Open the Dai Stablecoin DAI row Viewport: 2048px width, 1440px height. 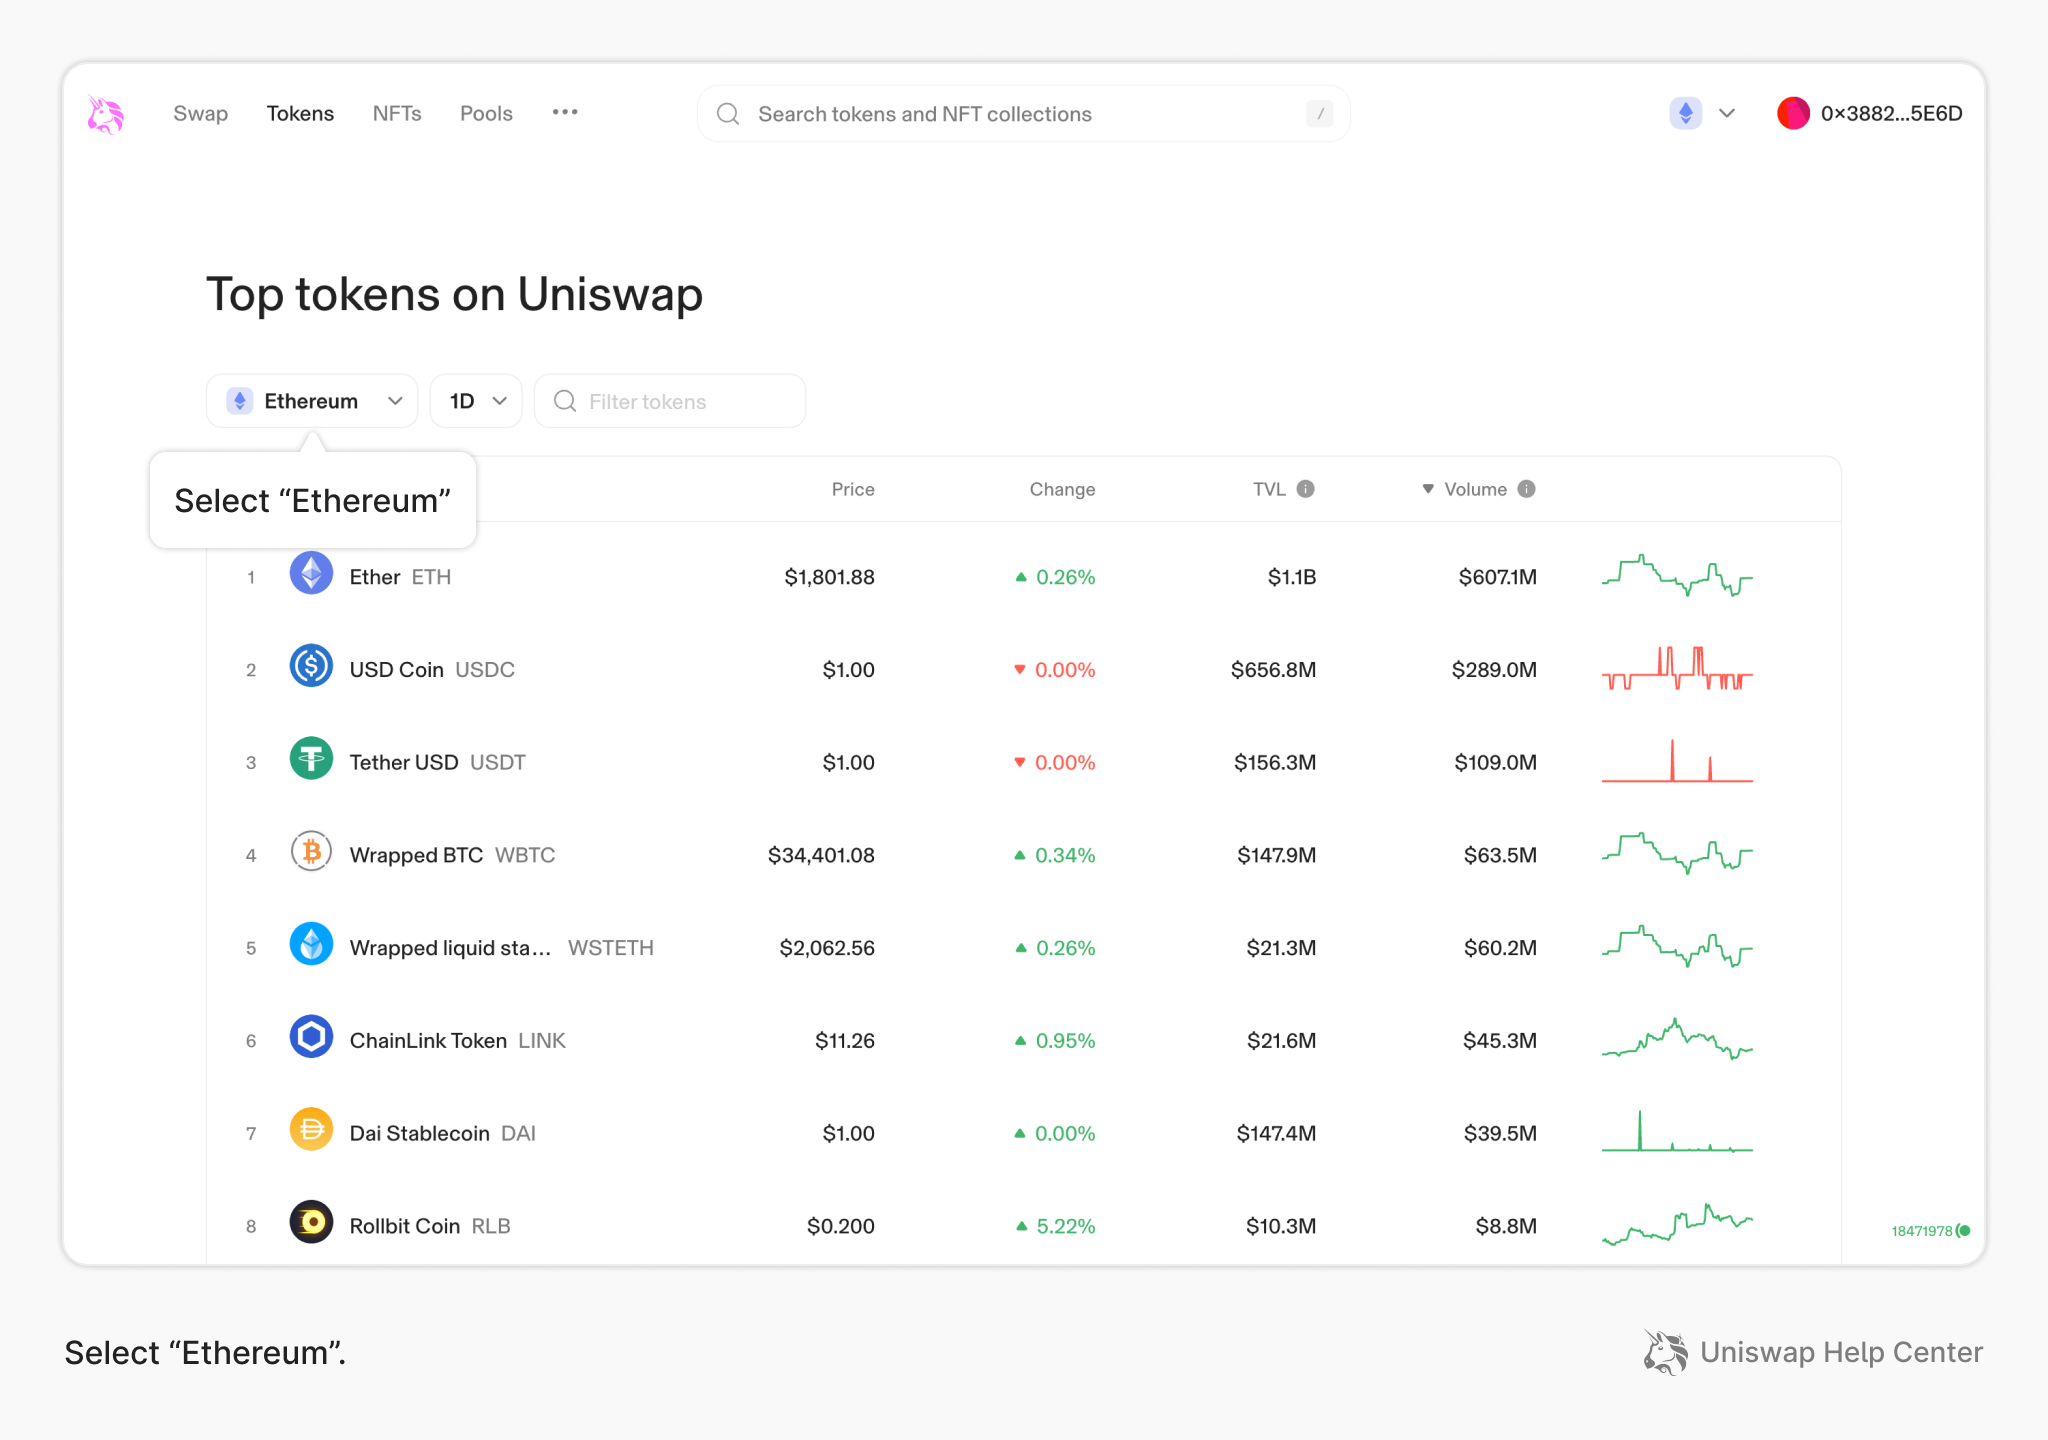click(x=1024, y=1133)
